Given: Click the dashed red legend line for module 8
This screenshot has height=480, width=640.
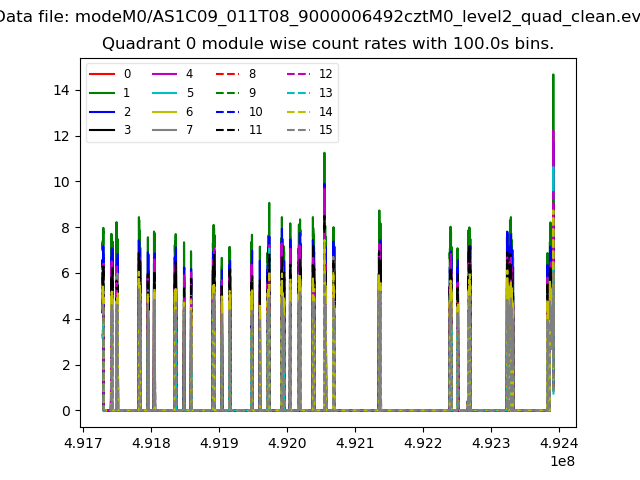Looking at the screenshot, I should coord(229,74).
